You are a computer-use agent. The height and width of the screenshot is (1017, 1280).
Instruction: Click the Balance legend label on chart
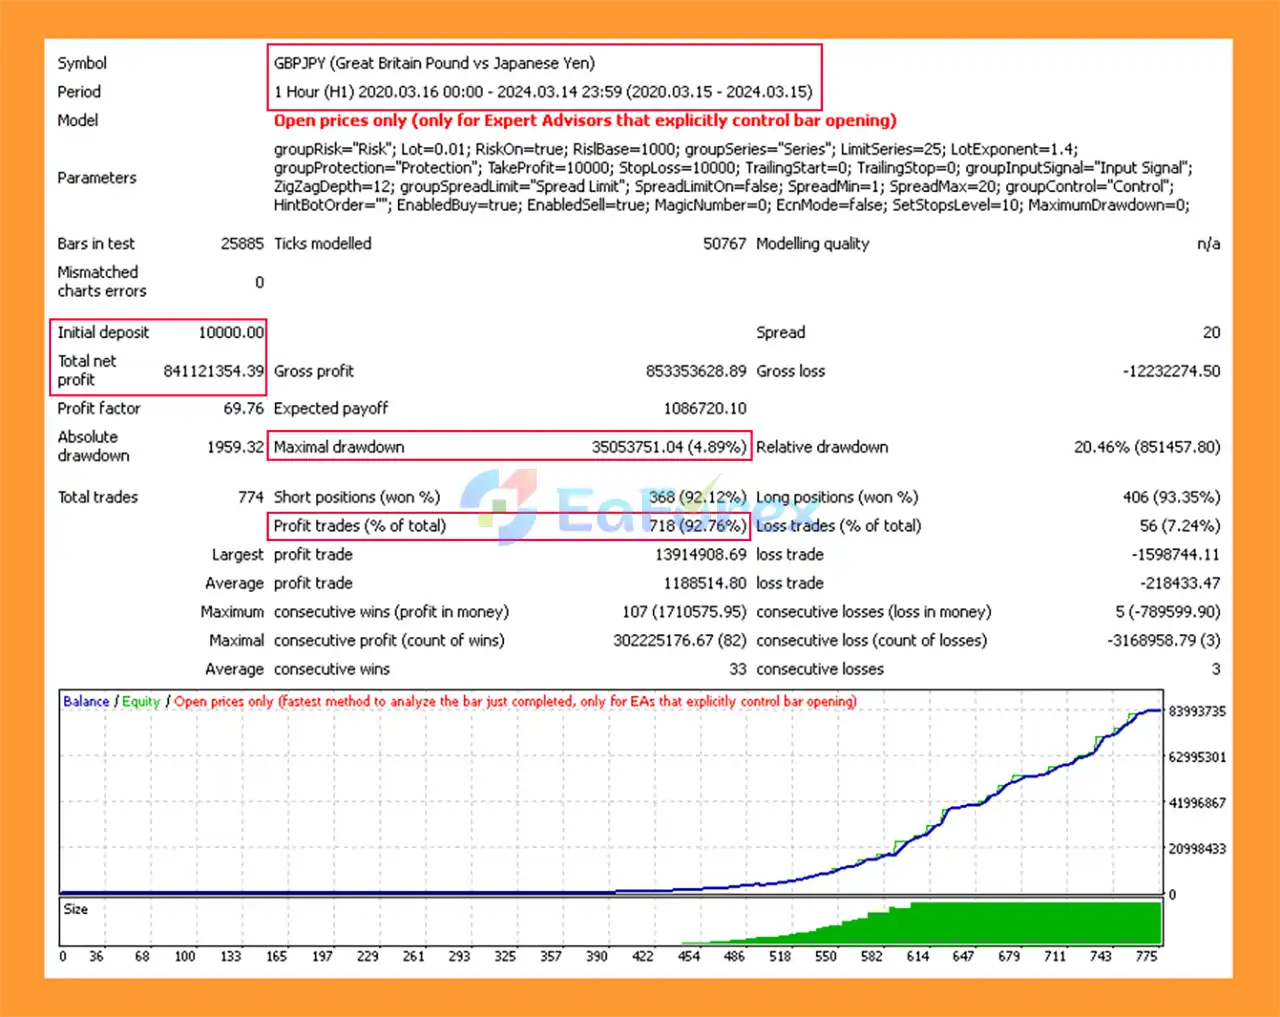point(86,702)
